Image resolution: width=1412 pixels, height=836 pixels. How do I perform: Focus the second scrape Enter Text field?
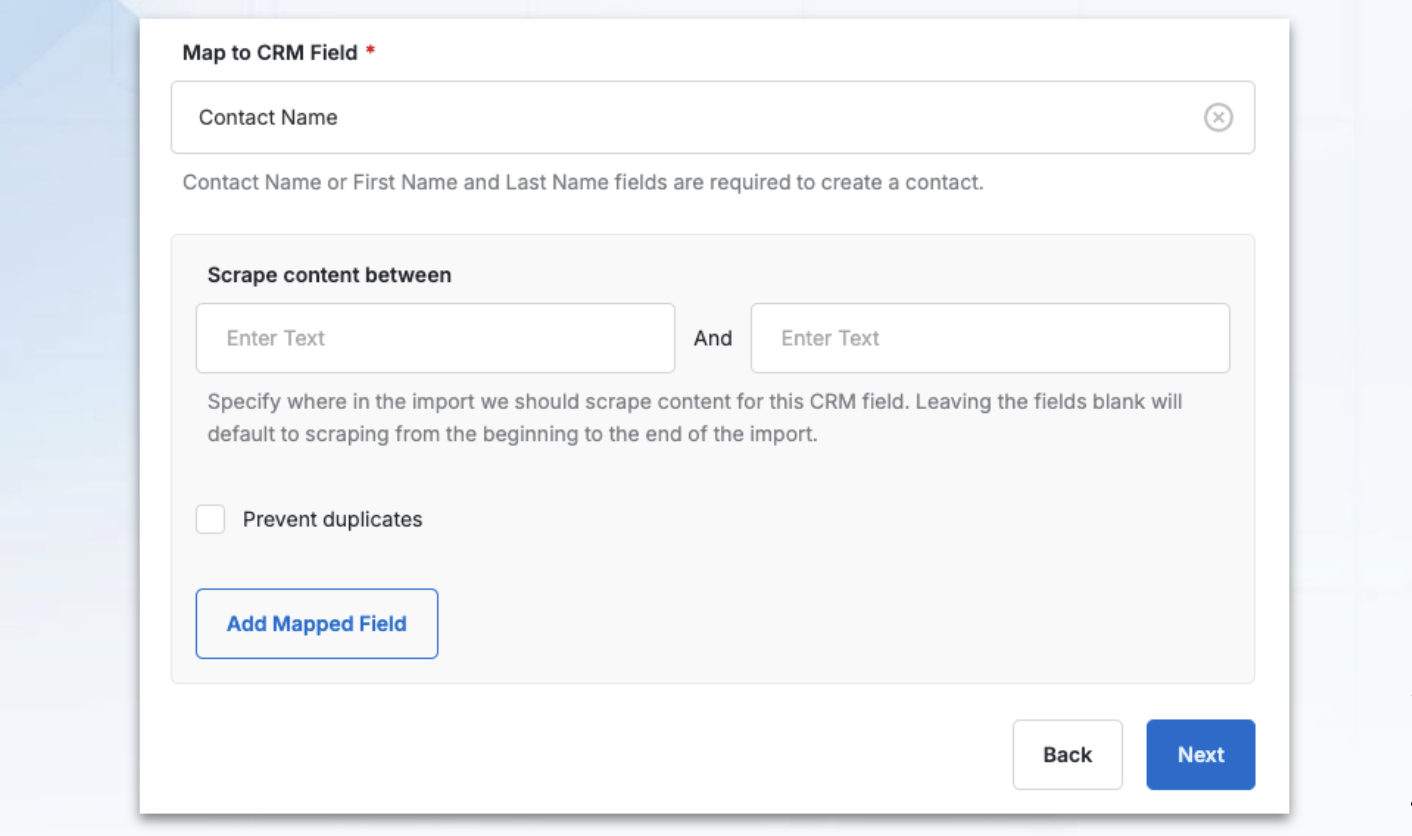click(x=990, y=338)
